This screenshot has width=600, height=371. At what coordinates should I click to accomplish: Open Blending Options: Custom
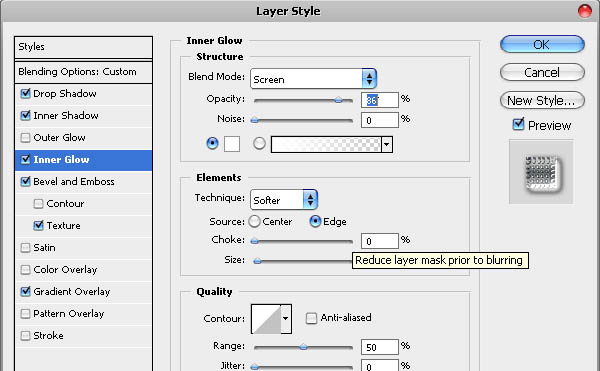[x=83, y=72]
